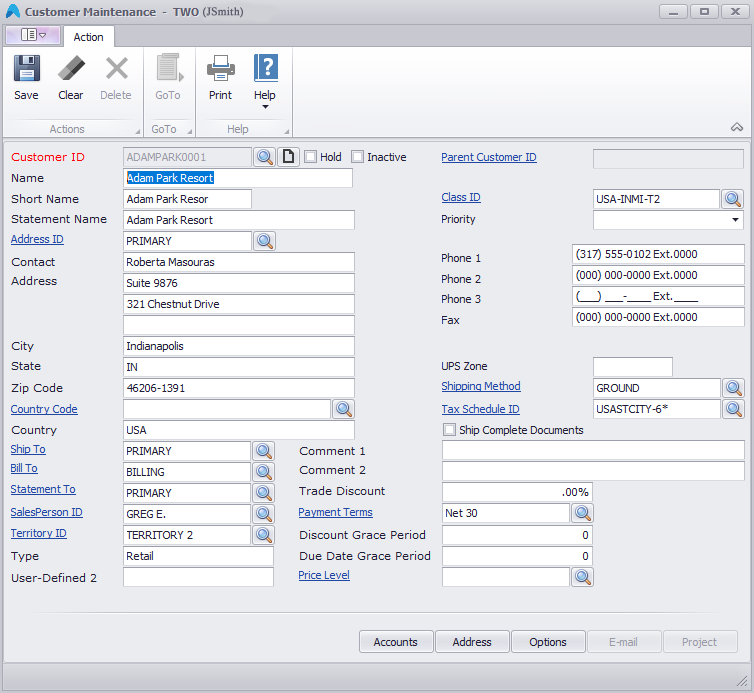Click the Parent Customer ID field

(668, 159)
